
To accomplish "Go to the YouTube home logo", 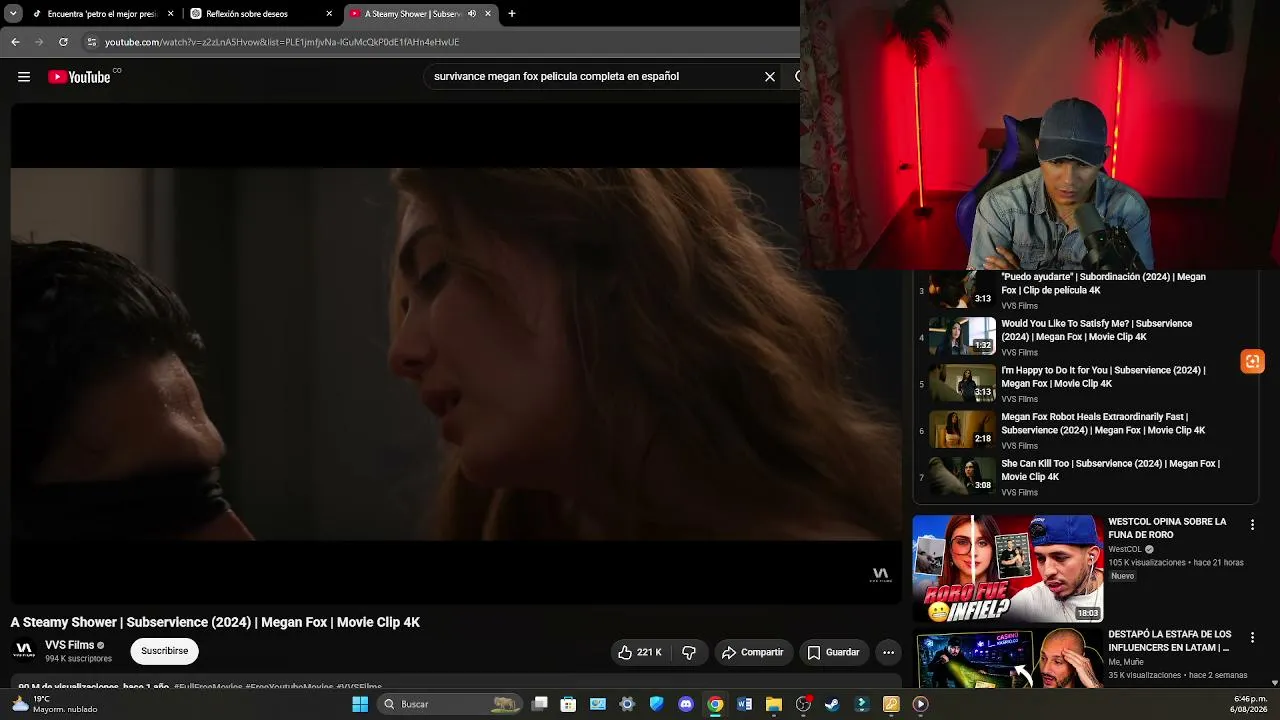I will 80,77.
